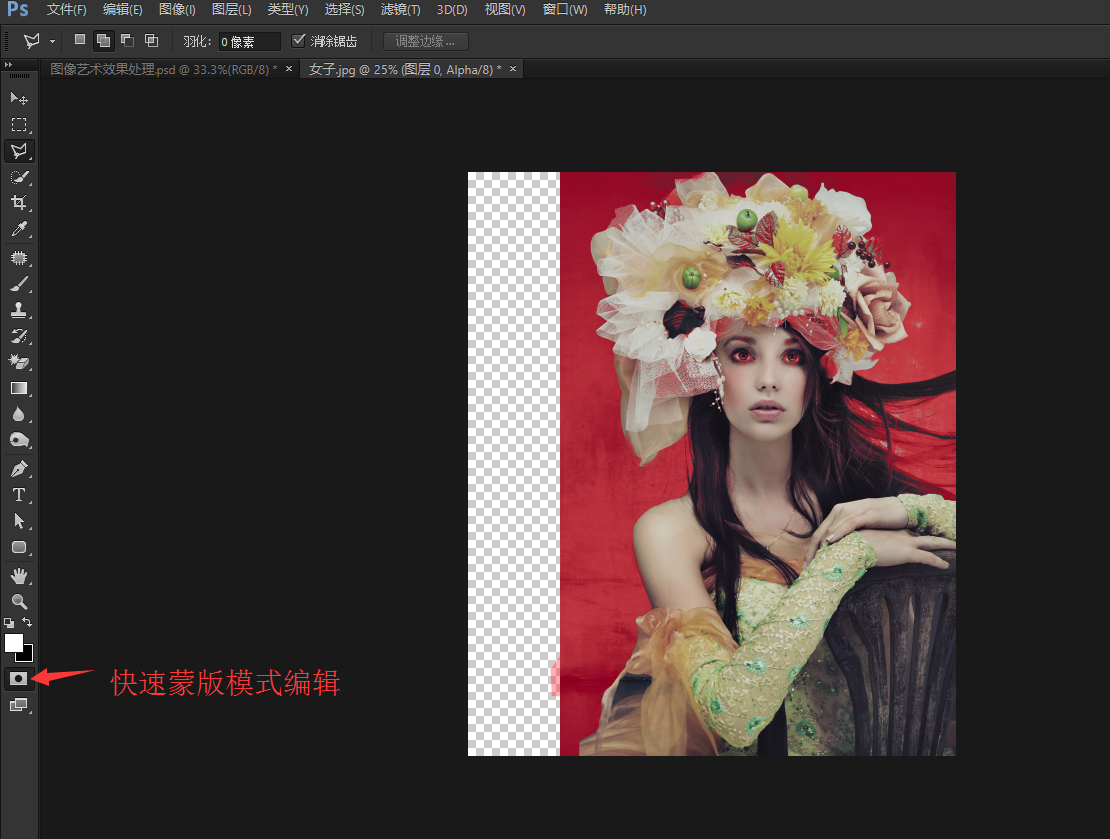
Task: Enable the Subtract from selection mode
Action: click(127, 40)
